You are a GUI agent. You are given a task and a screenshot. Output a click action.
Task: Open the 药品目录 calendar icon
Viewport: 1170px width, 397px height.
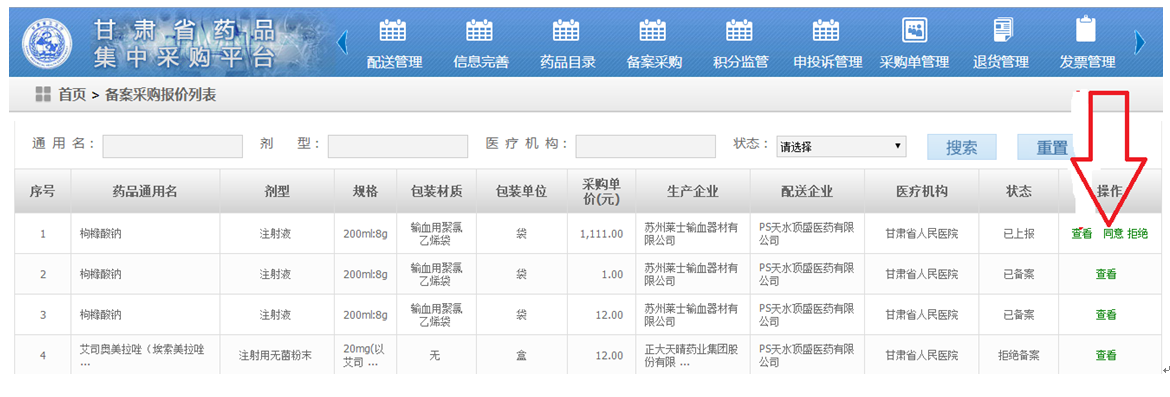coord(566,31)
